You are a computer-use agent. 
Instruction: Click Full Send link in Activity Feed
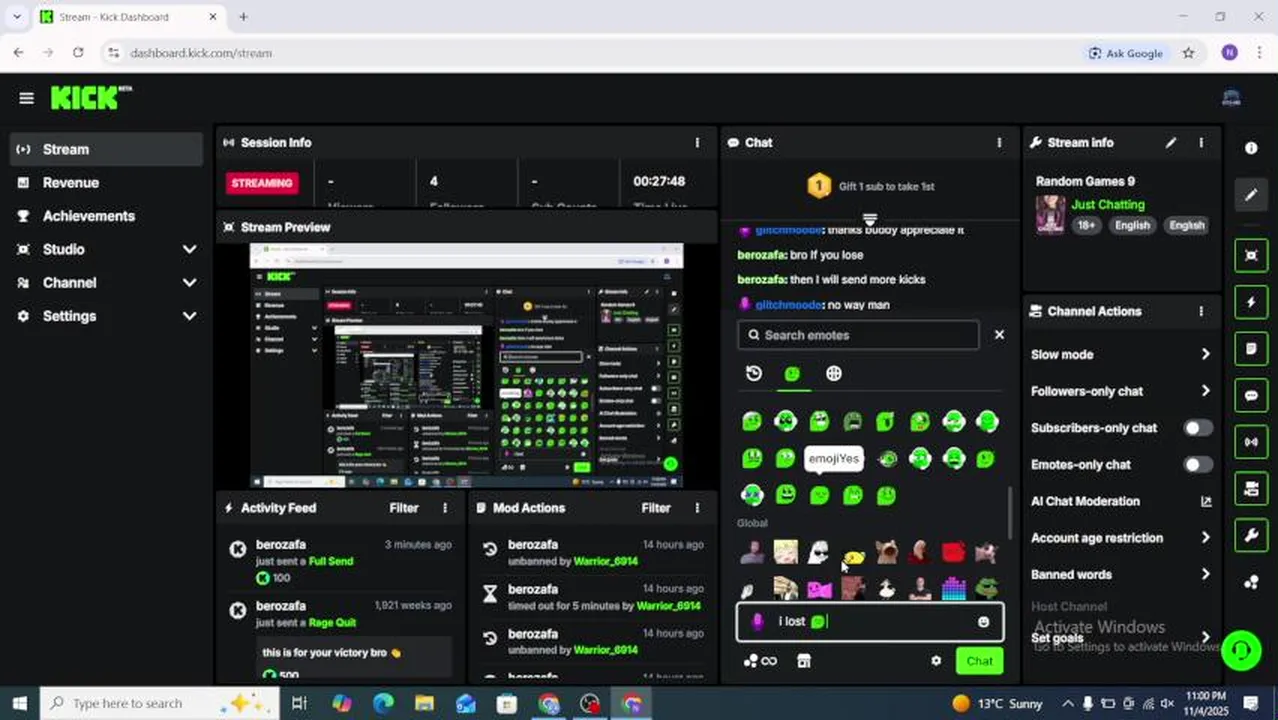click(331, 561)
